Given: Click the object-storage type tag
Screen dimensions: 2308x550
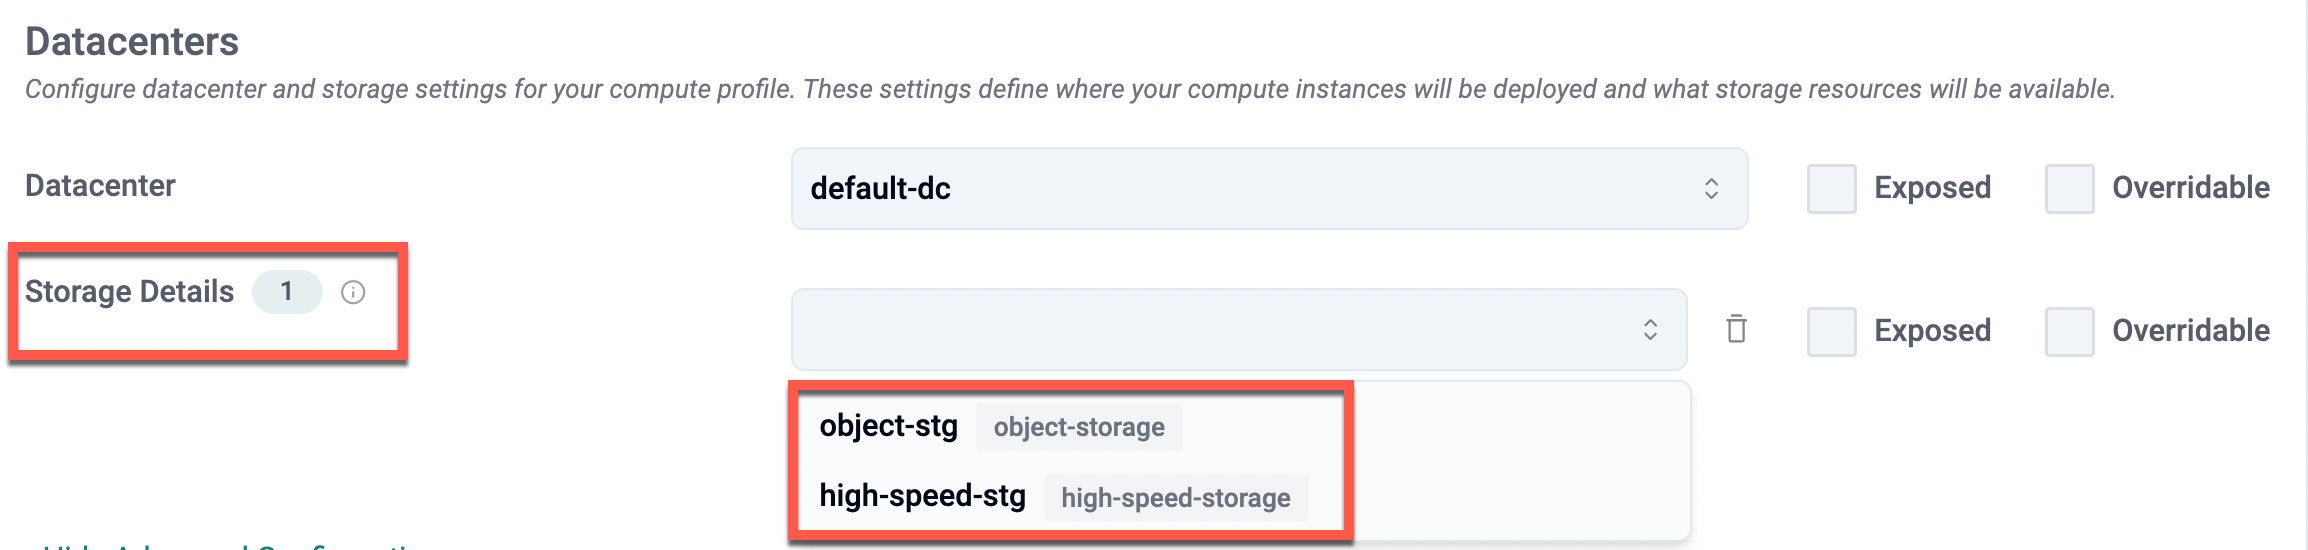Looking at the screenshot, I should click(1078, 428).
